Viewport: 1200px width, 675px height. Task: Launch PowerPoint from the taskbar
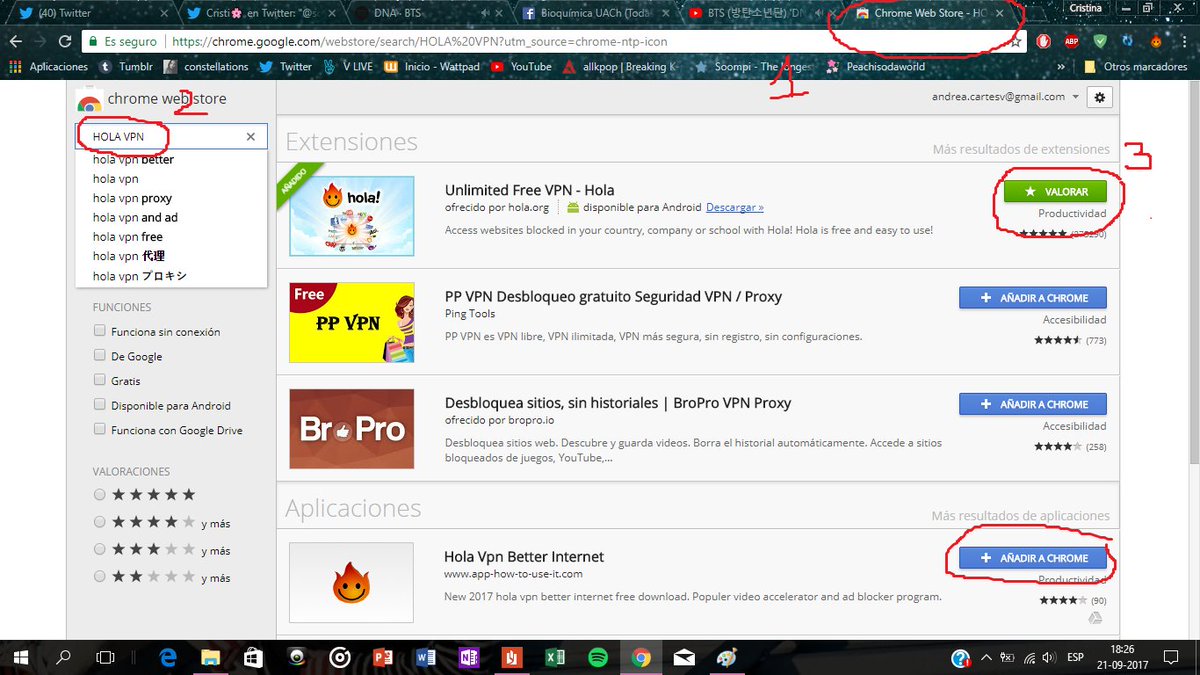pyautogui.click(x=384, y=657)
